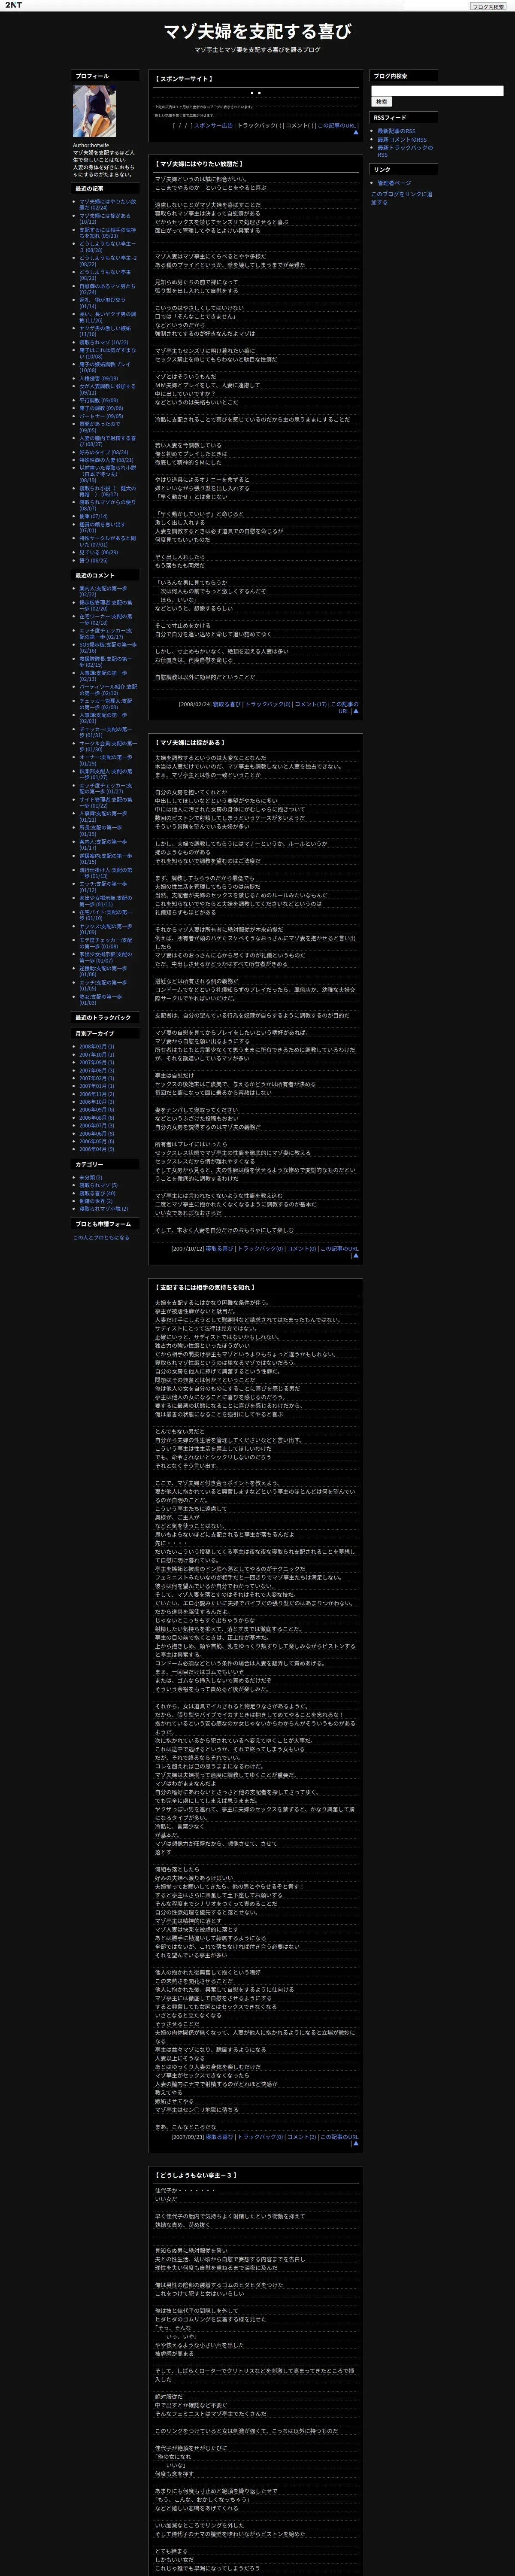Image resolution: width=515 pixels, height=2576 pixels.
Task: Open the 最新コメントのRSS feed link
Action: point(402,140)
